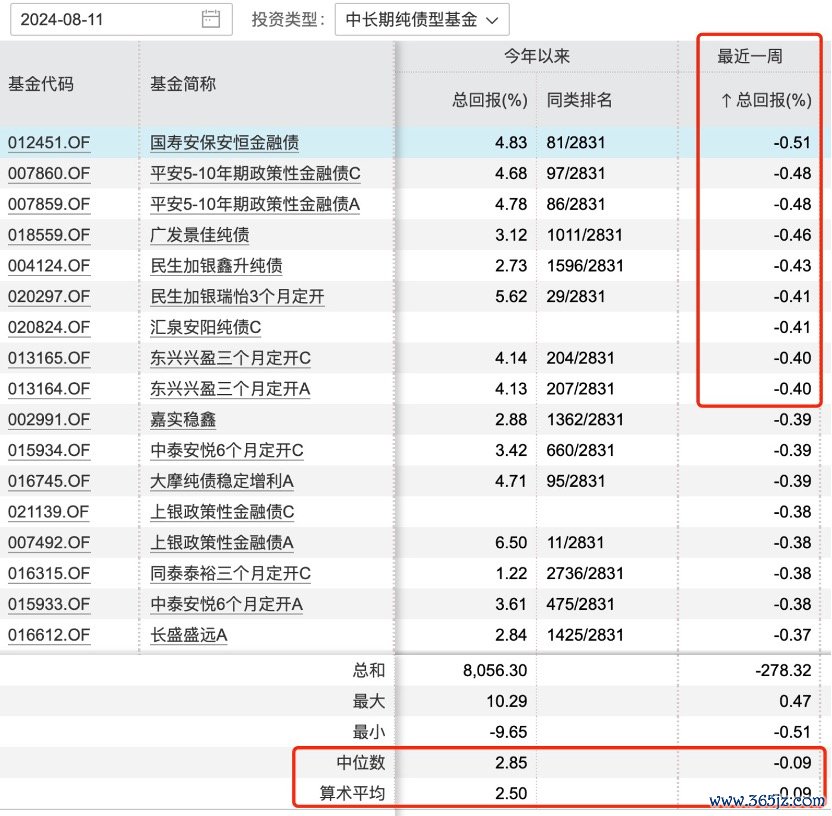832x816 pixels.
Task: Open the fund 汇泉安阳纯债C
Action: 205,327
